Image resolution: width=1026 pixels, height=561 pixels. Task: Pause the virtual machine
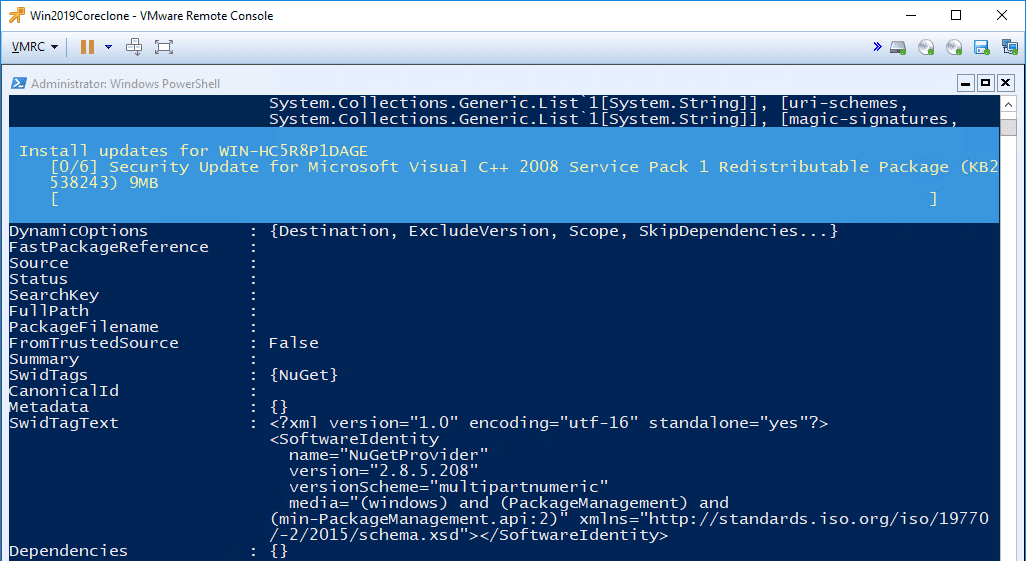(x=87, y=47)
